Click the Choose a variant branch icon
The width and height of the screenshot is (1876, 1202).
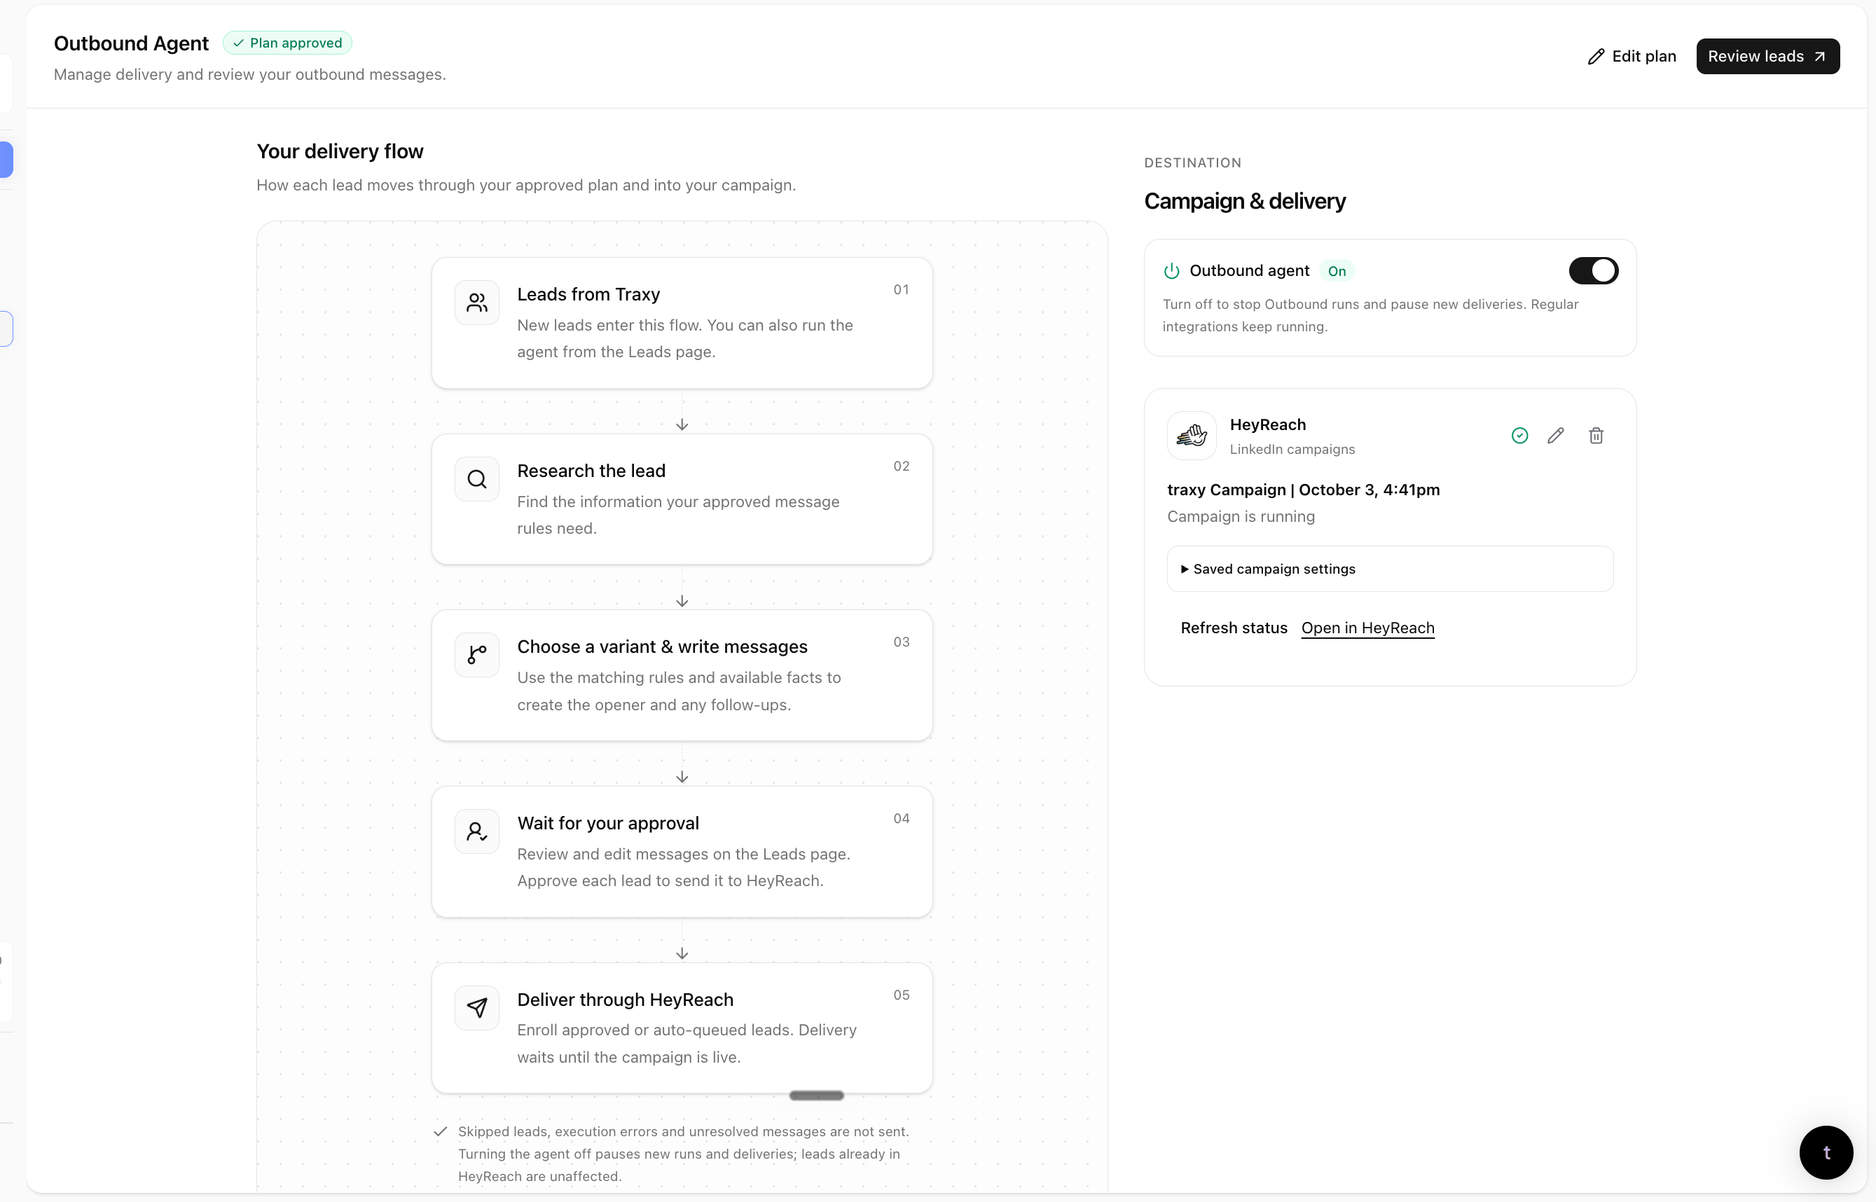pyautogui.click(x=477, y=655)
